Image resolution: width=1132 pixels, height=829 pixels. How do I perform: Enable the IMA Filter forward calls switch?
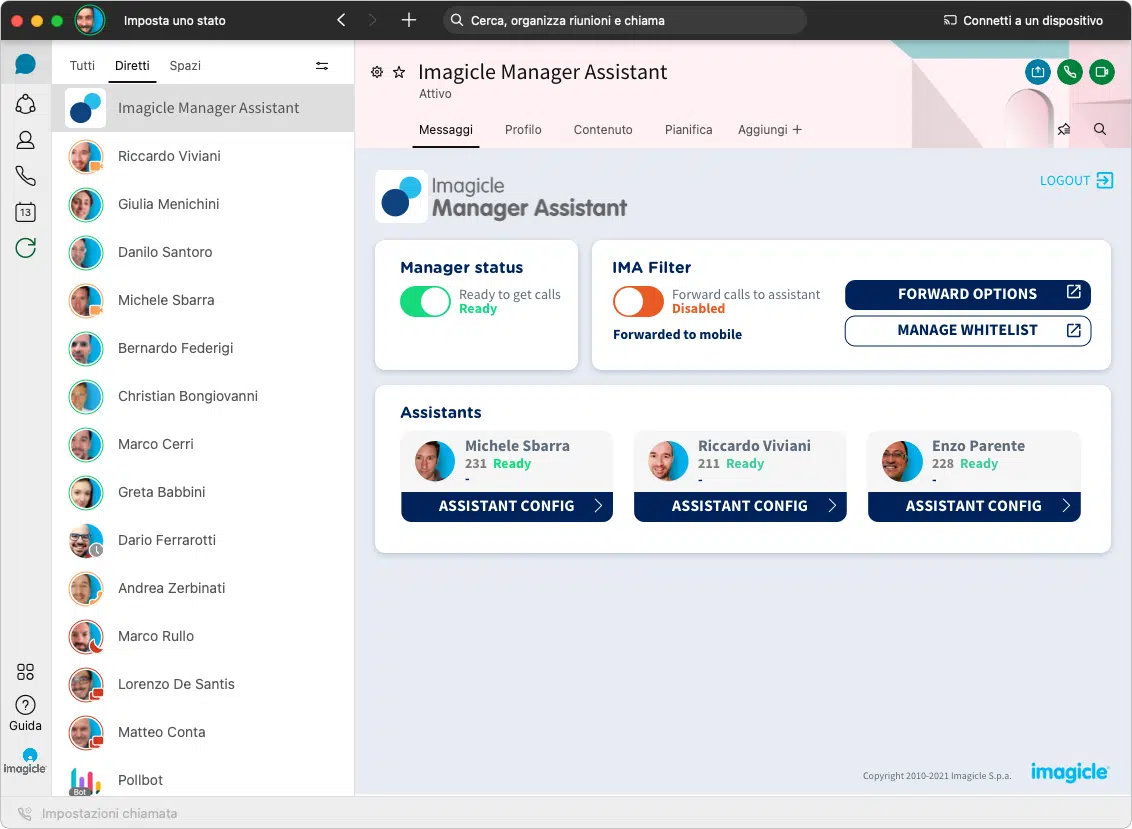tap(638, 301)
